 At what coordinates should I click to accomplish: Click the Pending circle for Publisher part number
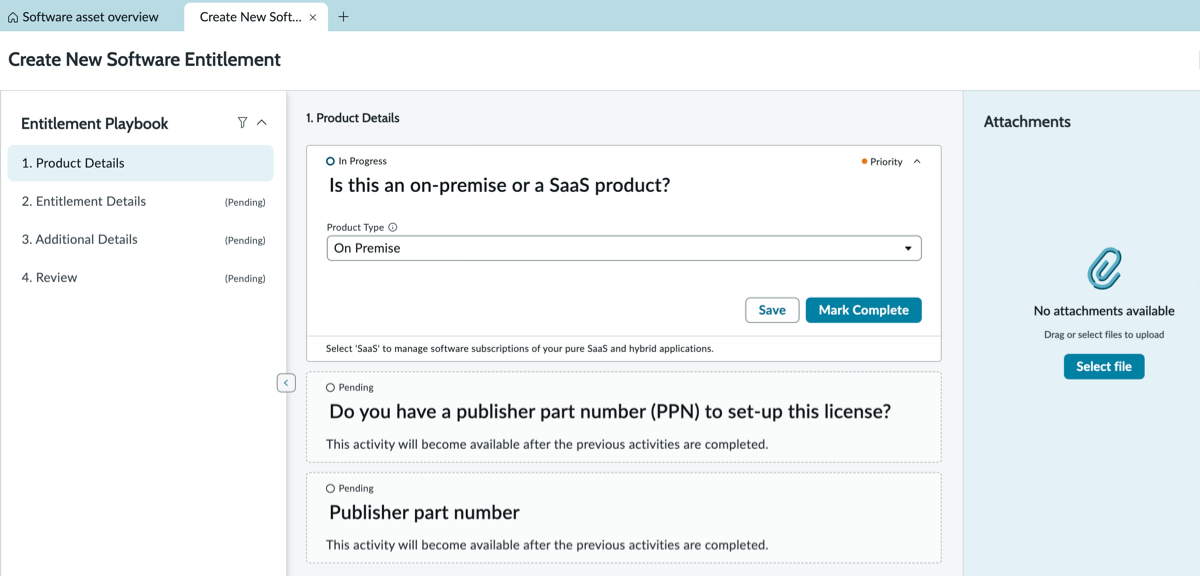pyautogui.click(x=331, y=488)
